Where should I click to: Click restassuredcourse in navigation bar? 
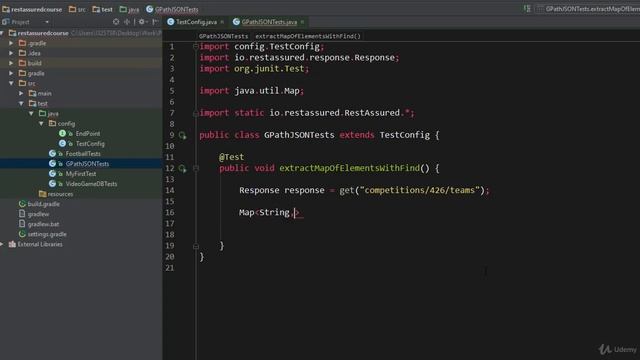(32, 9)
